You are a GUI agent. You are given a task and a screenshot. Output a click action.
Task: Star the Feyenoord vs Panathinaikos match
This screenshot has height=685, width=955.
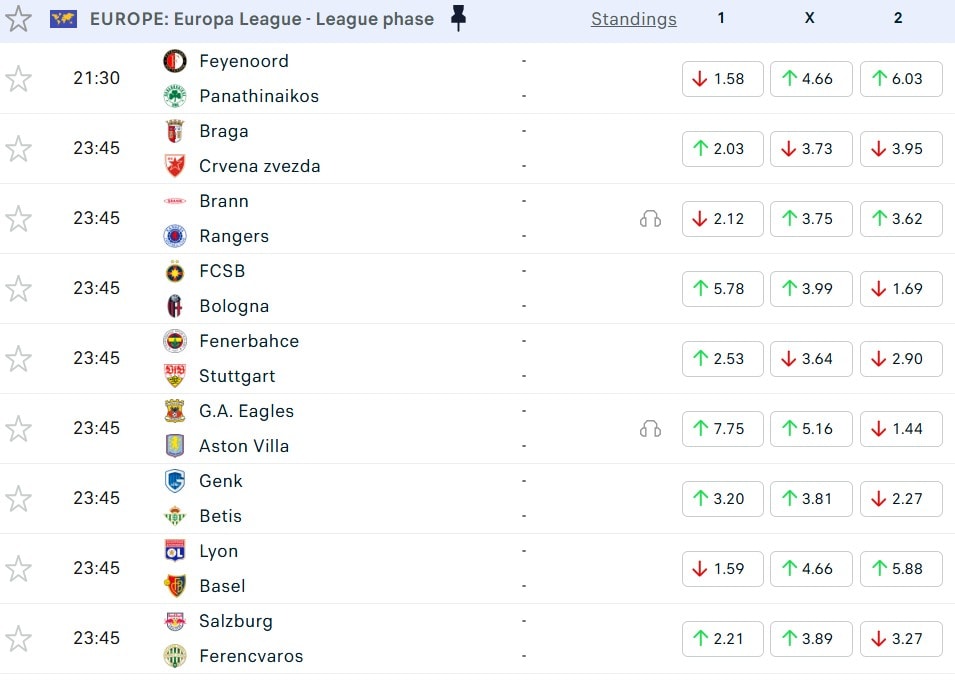[18, 79]
